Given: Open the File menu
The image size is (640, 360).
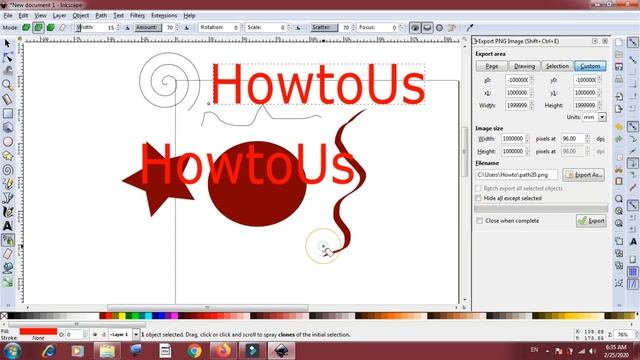Looking at the screenshot, I should 8,16.
